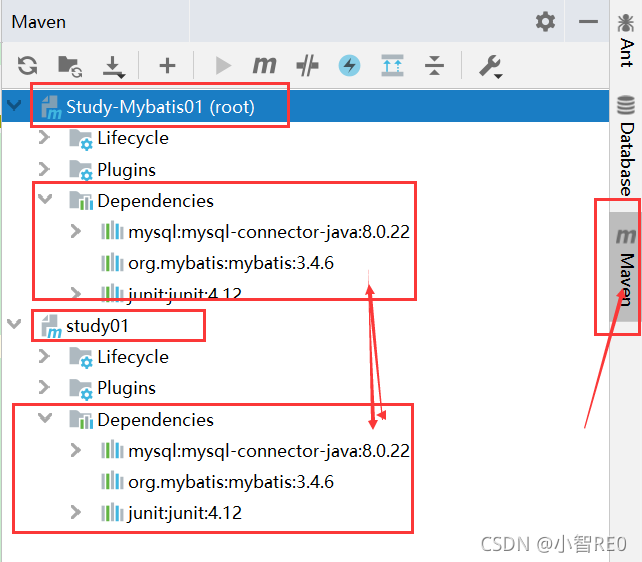
Task: Click the Add Maven Projects plus icon
Action: coord(167,65)
